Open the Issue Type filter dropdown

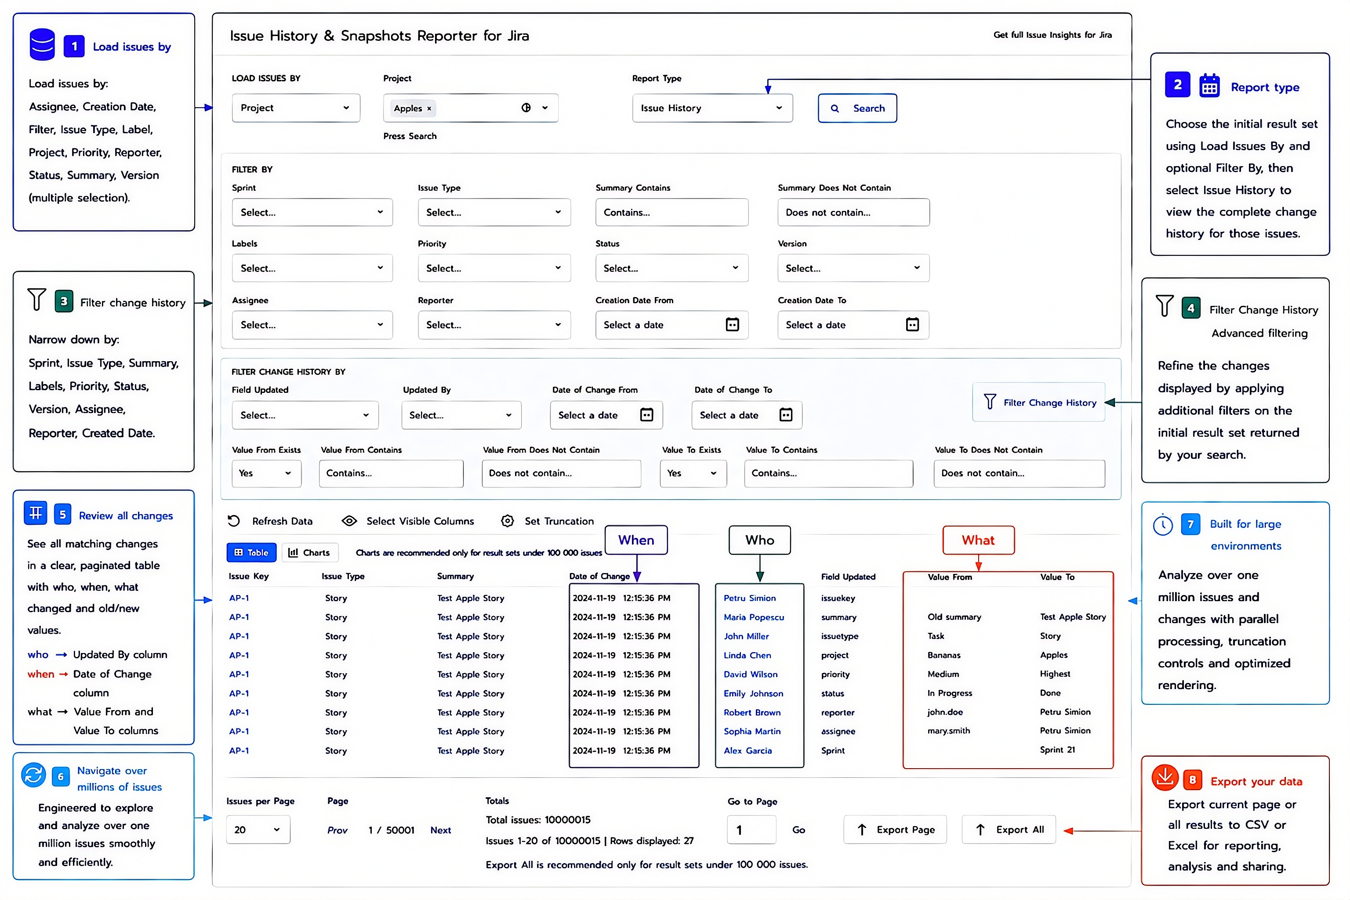point(493,212)
